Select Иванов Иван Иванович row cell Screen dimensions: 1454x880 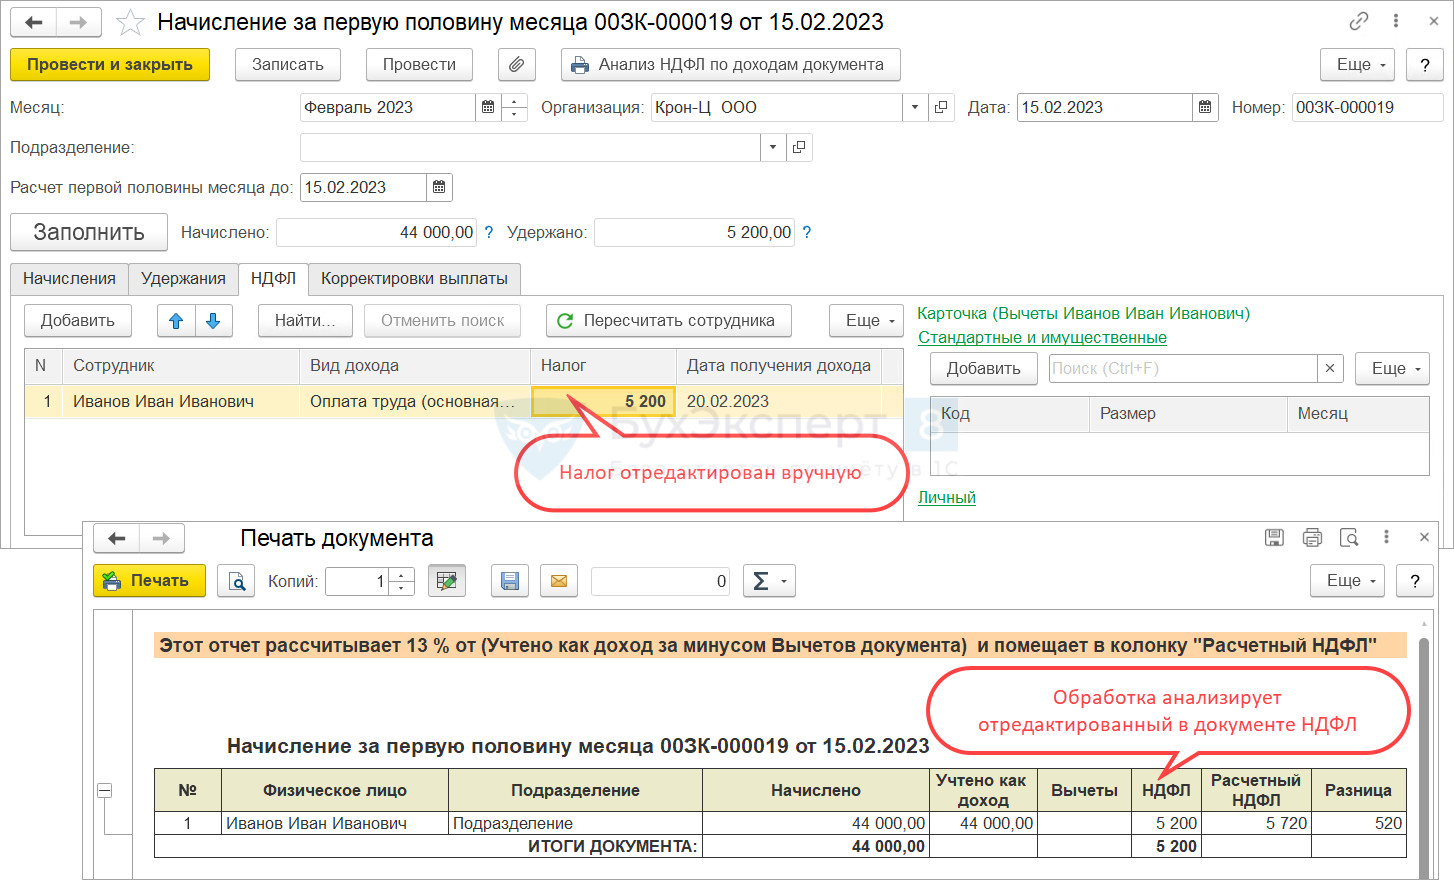click(180, 402)
